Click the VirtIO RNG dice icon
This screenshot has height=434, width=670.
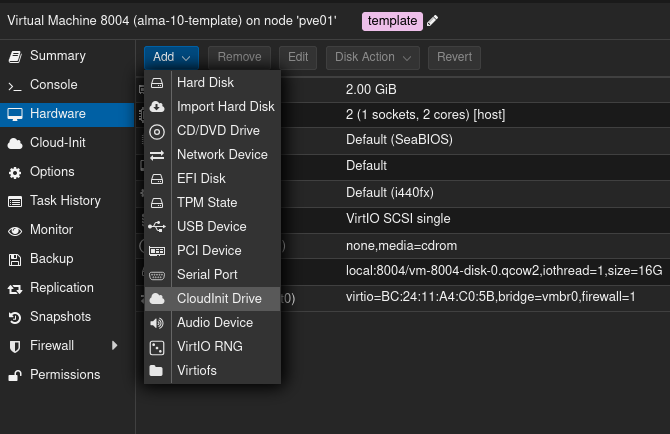[x=157, y=347]
